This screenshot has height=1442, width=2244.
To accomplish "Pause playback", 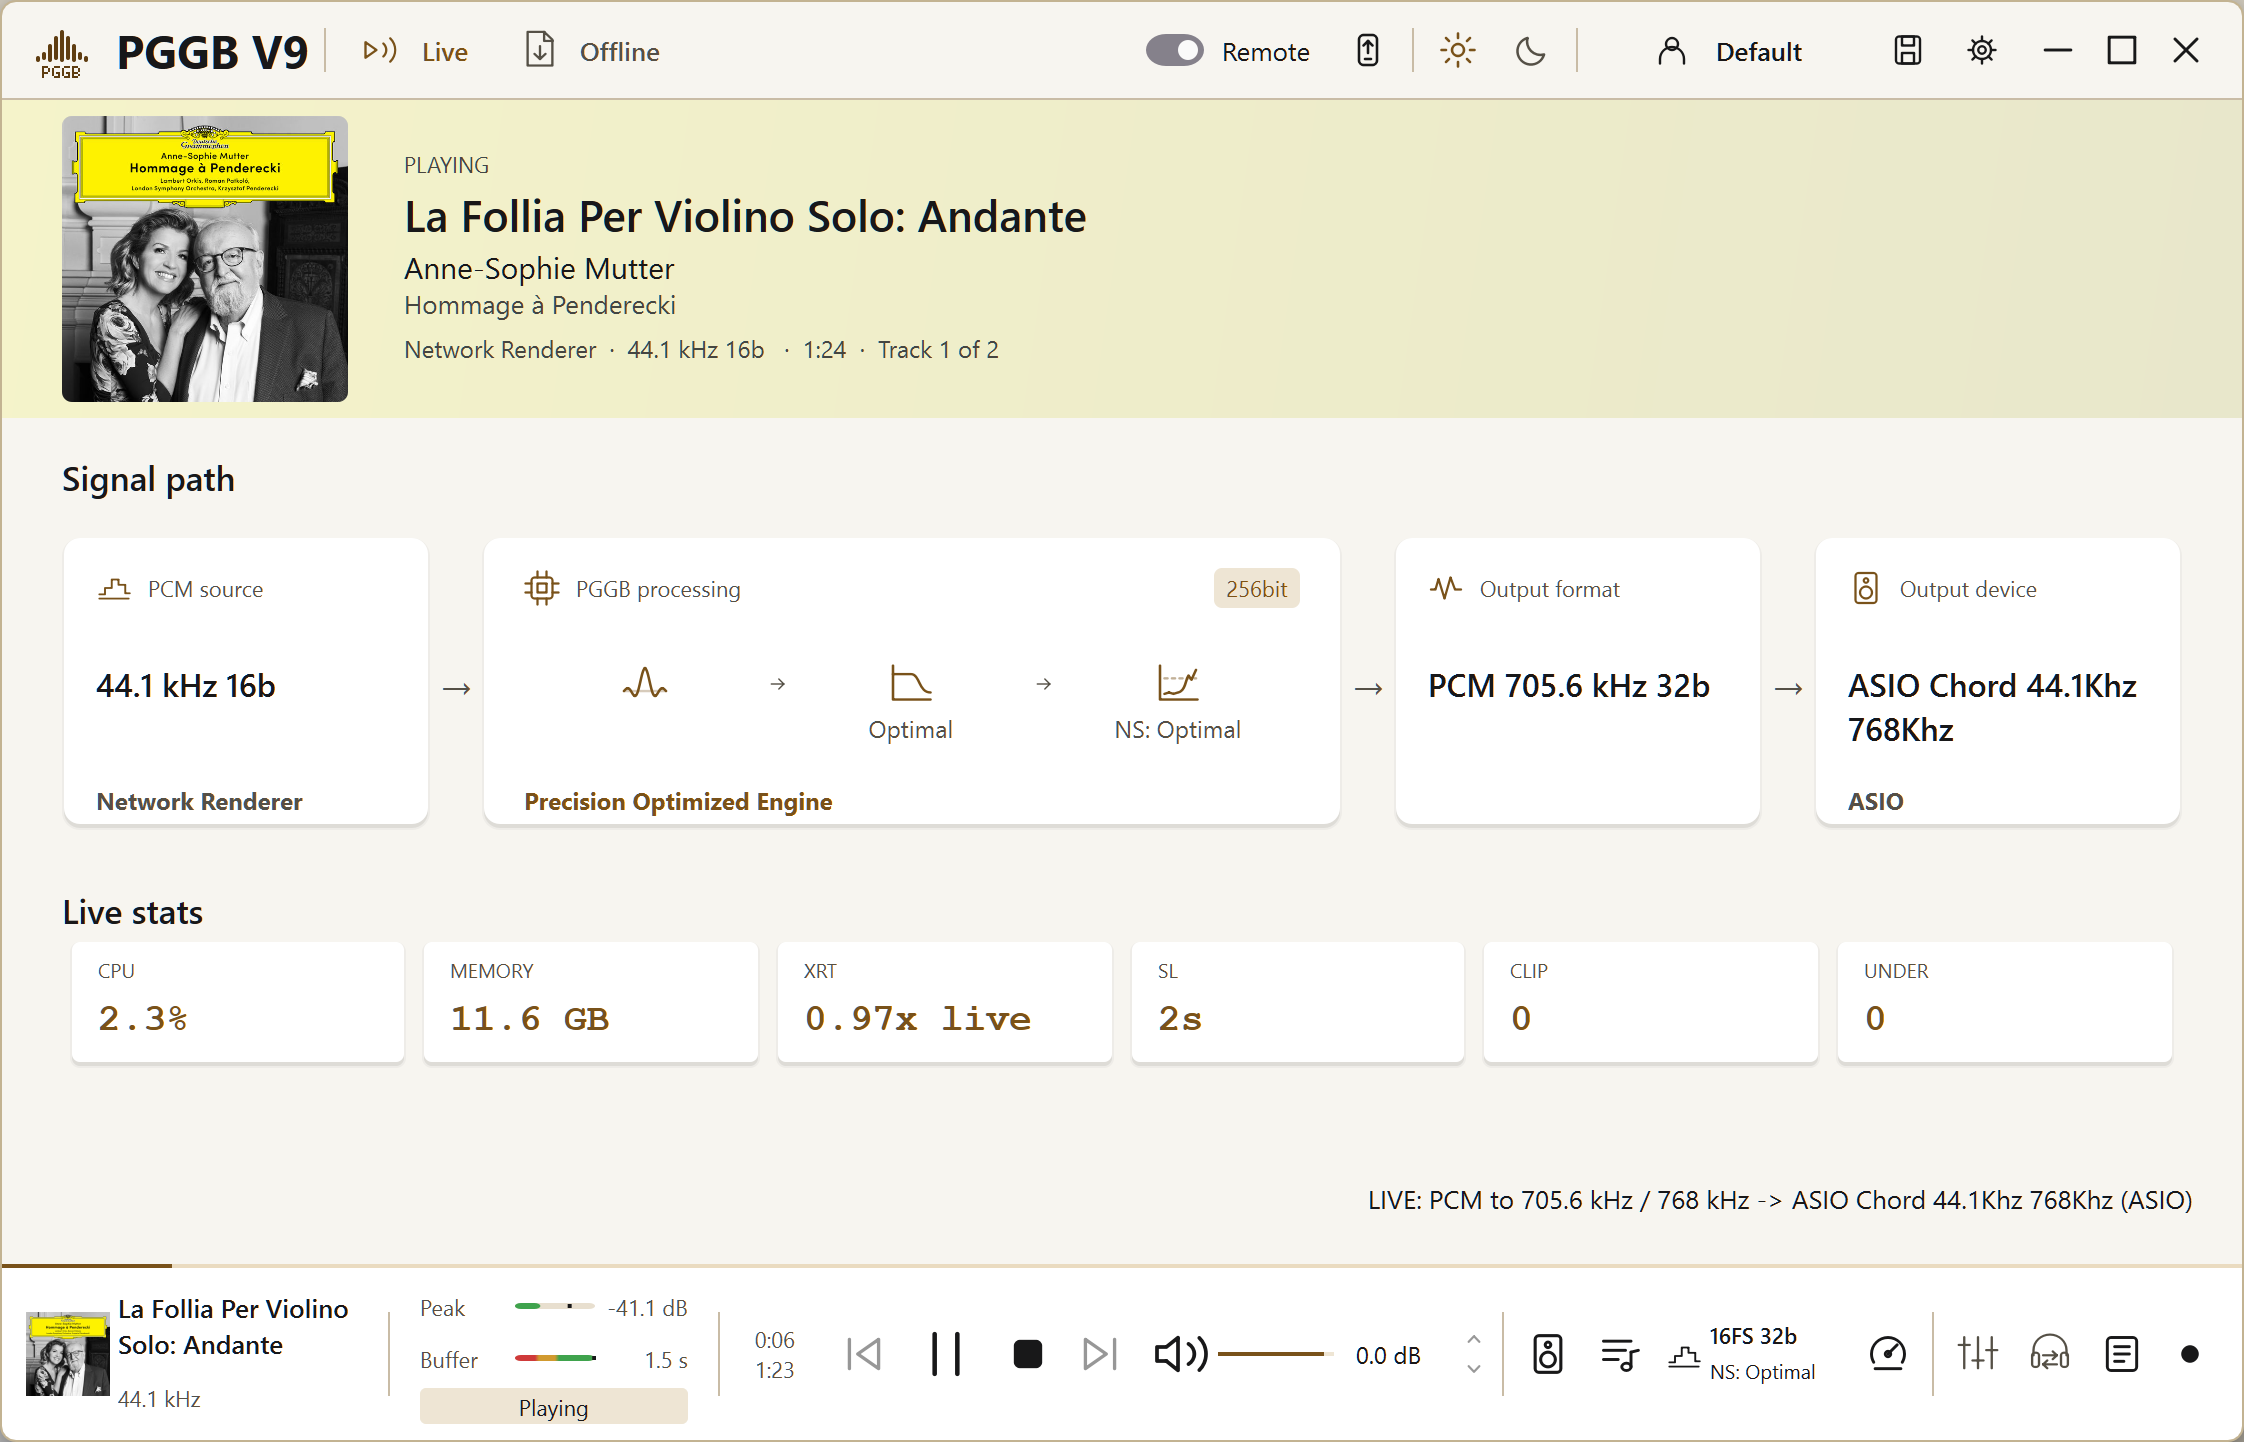I will (945, 1355).
